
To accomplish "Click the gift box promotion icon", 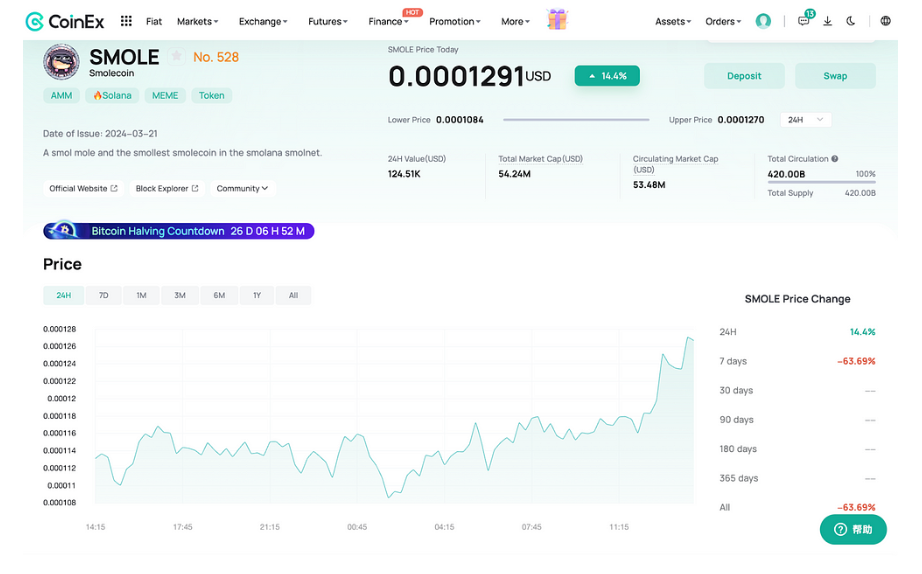I will (557, 20).
